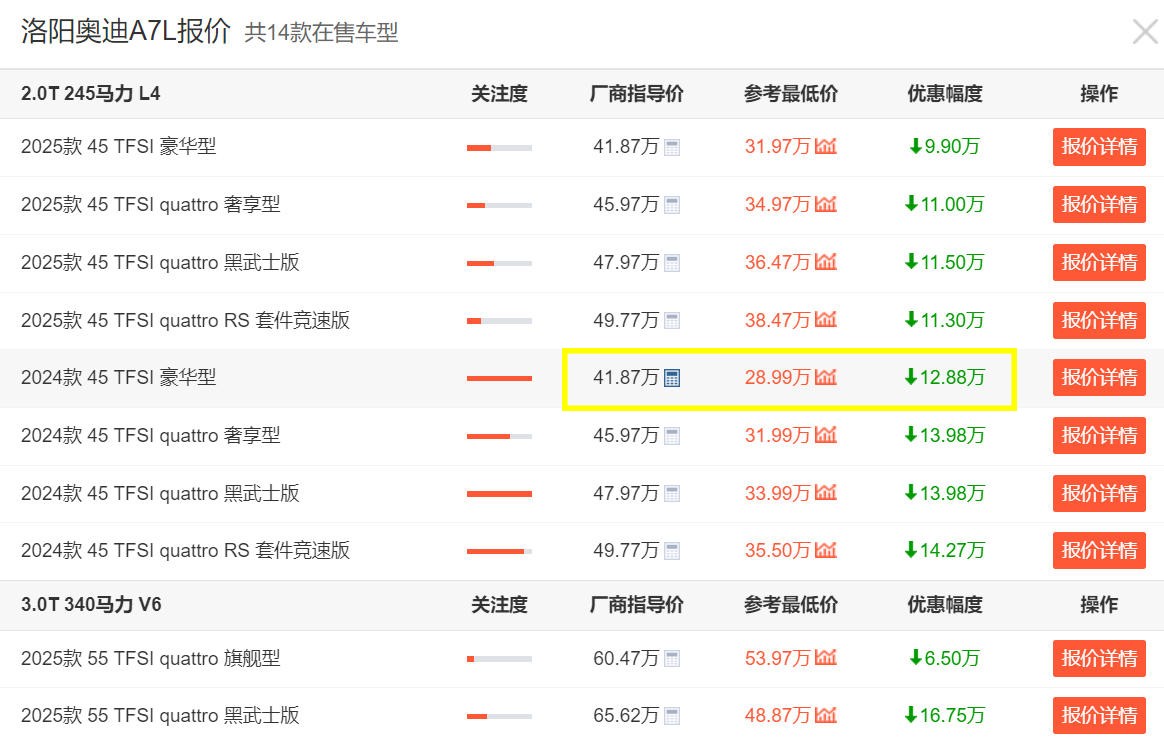
Task: Click discount amount 16.75万
Action: (945, 716)
